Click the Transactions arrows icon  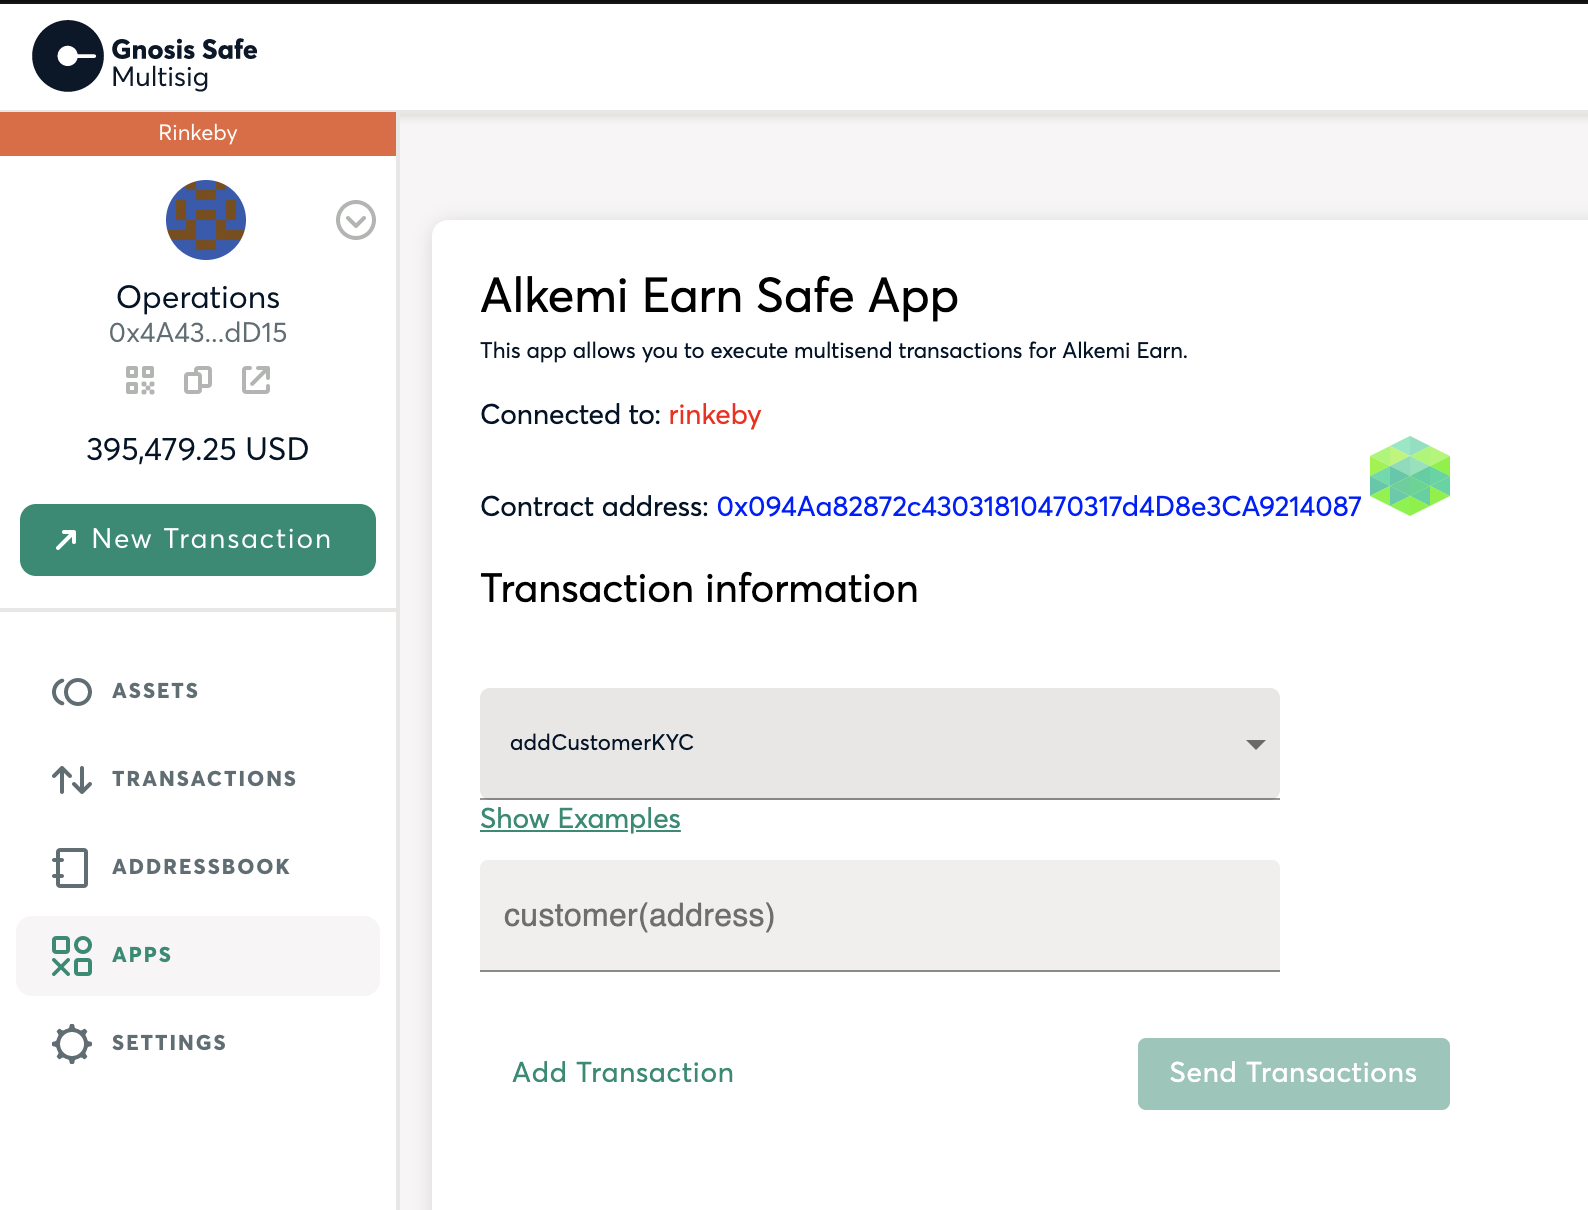(x=72, y=779)
